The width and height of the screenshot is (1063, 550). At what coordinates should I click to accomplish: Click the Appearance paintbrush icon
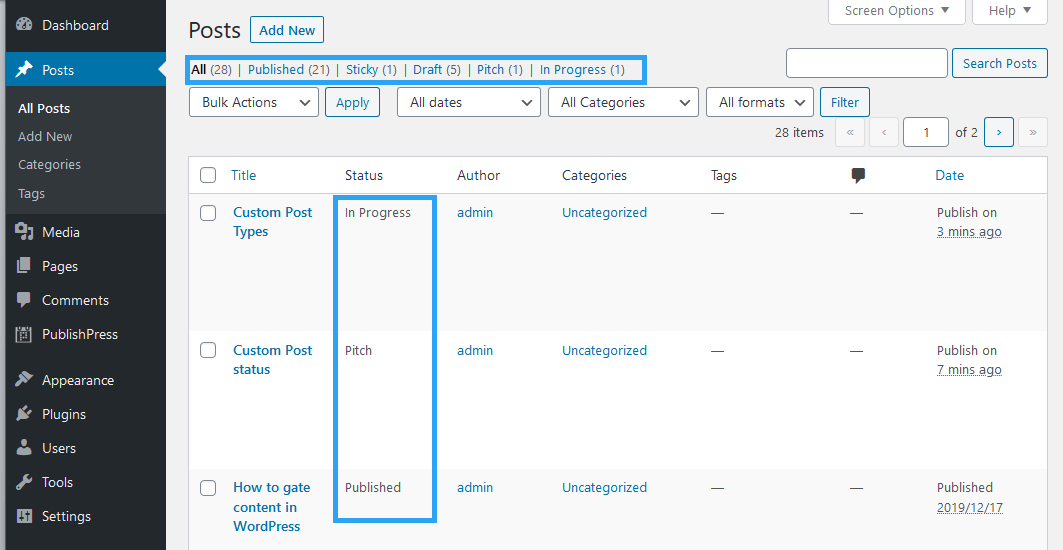[x=24, y=380]
